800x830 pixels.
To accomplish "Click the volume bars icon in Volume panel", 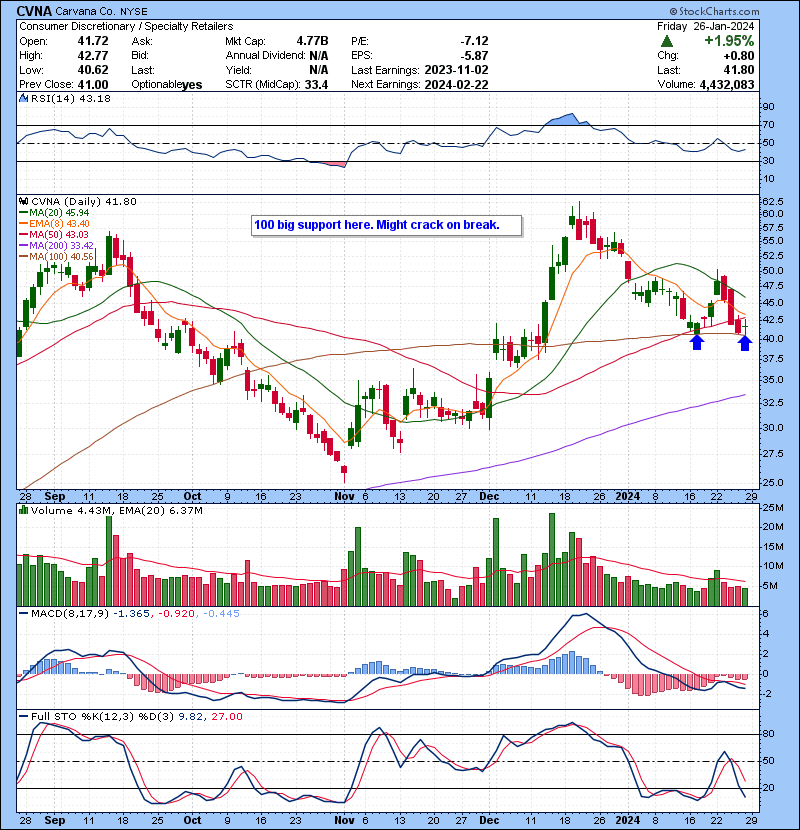I will [x=23, y=510].
